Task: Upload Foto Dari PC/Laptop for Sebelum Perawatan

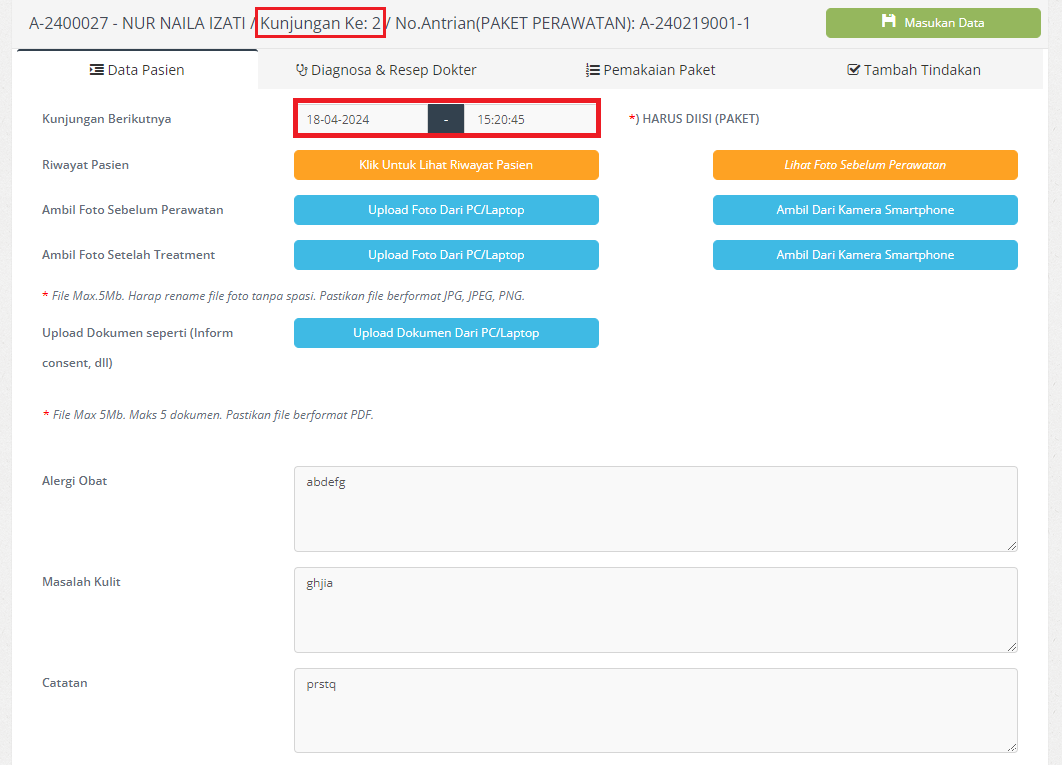Action: (x=446, y=210)
